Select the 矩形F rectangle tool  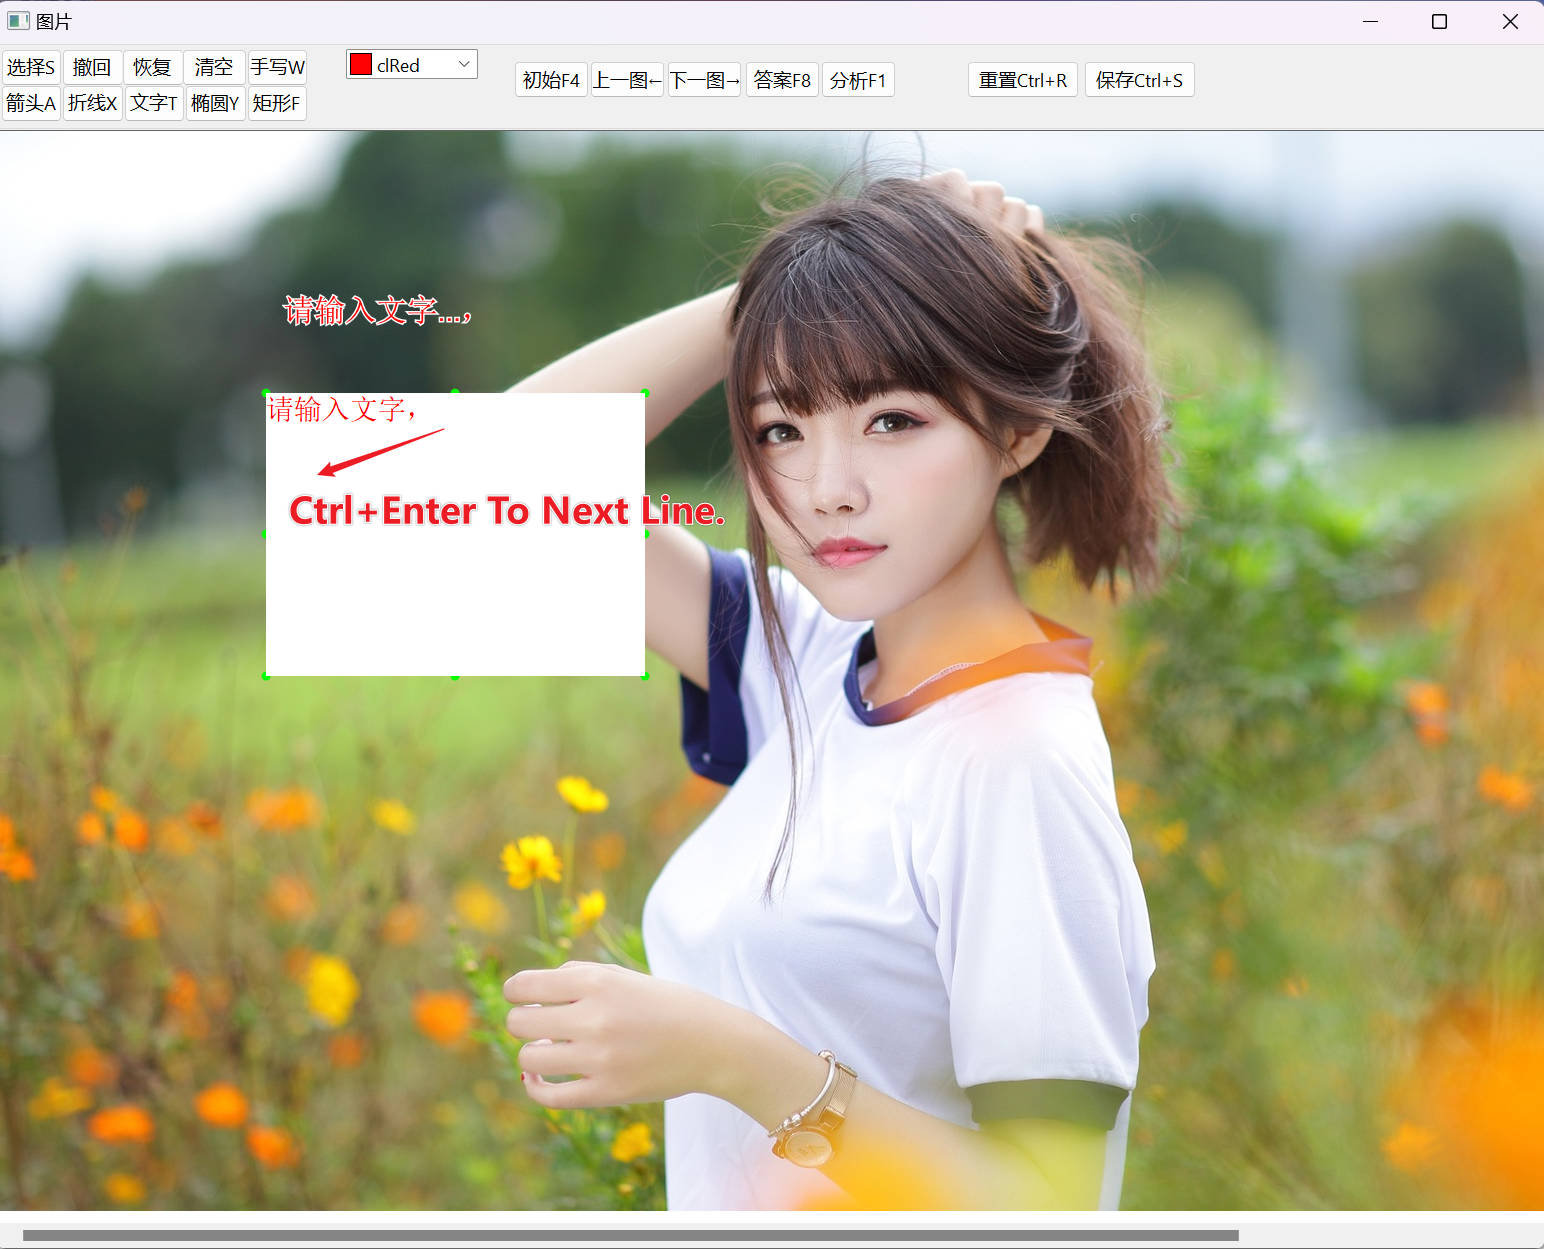coord(277,103)
